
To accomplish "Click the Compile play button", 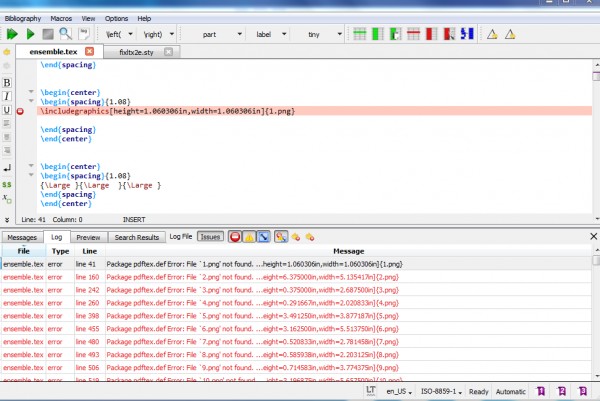I will coord(30,34).
